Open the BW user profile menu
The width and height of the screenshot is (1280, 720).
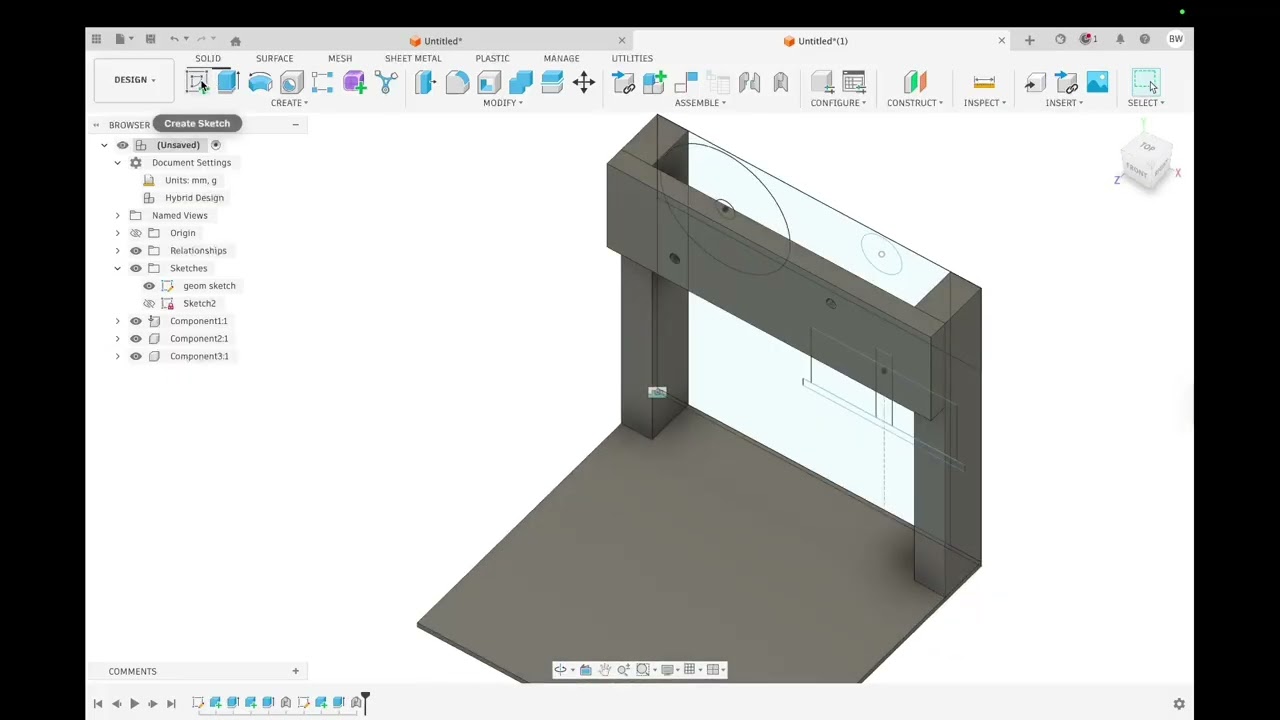click(1176, 39)
